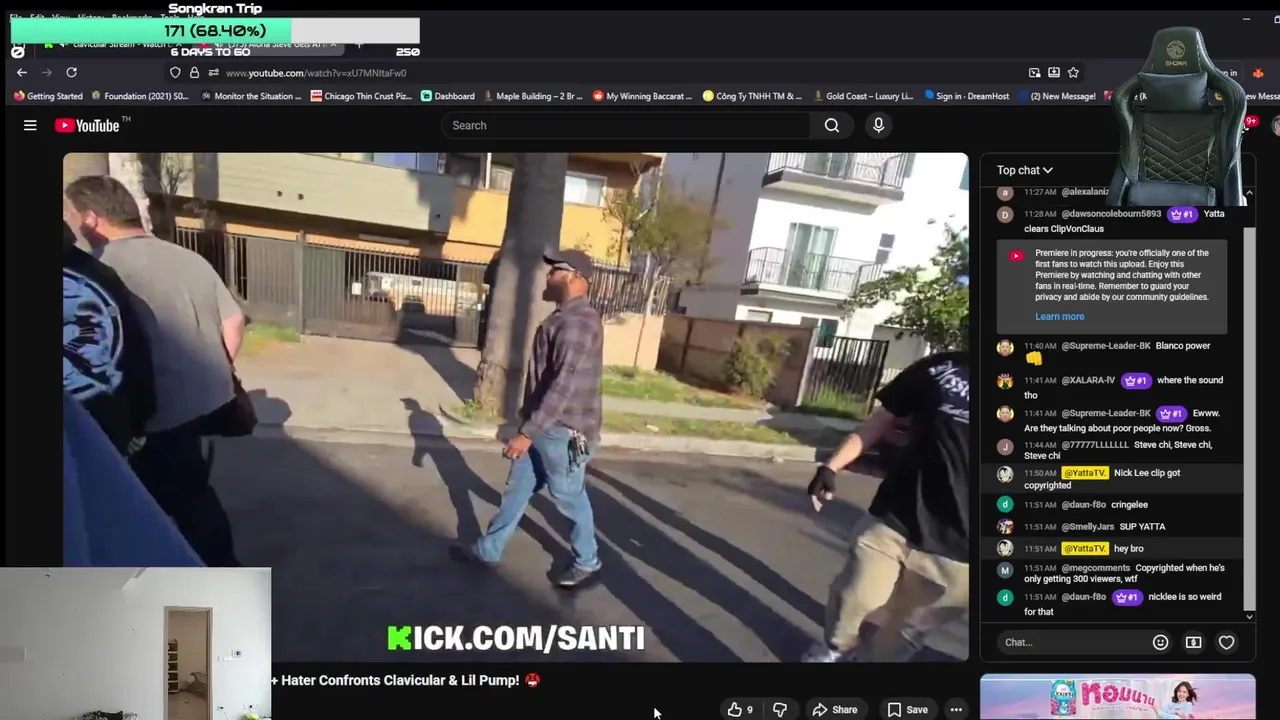This screenshot has width=1280, height=720.
Task: Open the Dashboard bookmark
Action: click(x=448, y=96)
